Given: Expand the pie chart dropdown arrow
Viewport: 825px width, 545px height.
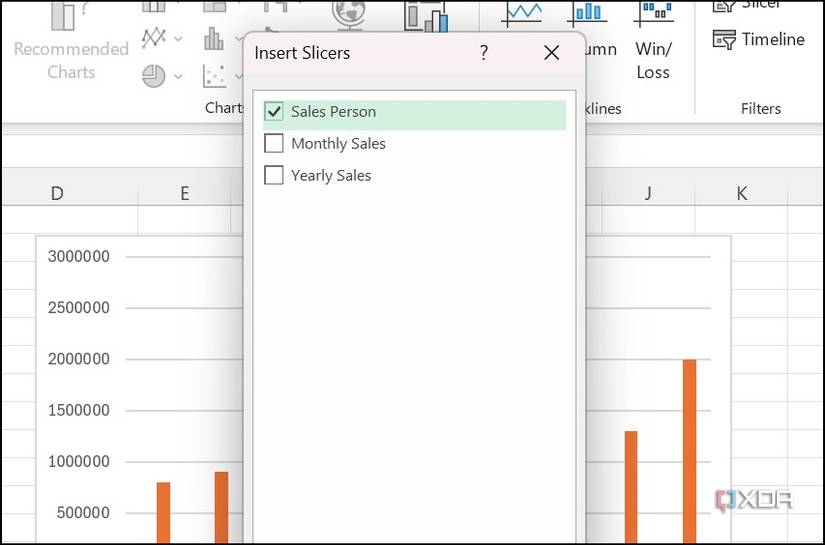Looking at the screenshot, I should click(x=178, y=76).
